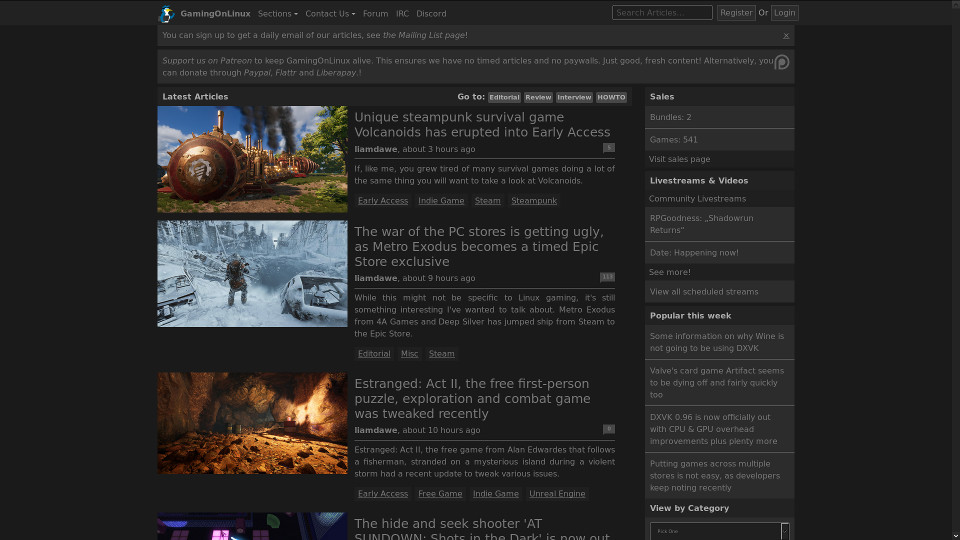Viewport: 960px width, 540px height.
Task: Click the page vertical scrollbar
Action: (x=956, y=269)
